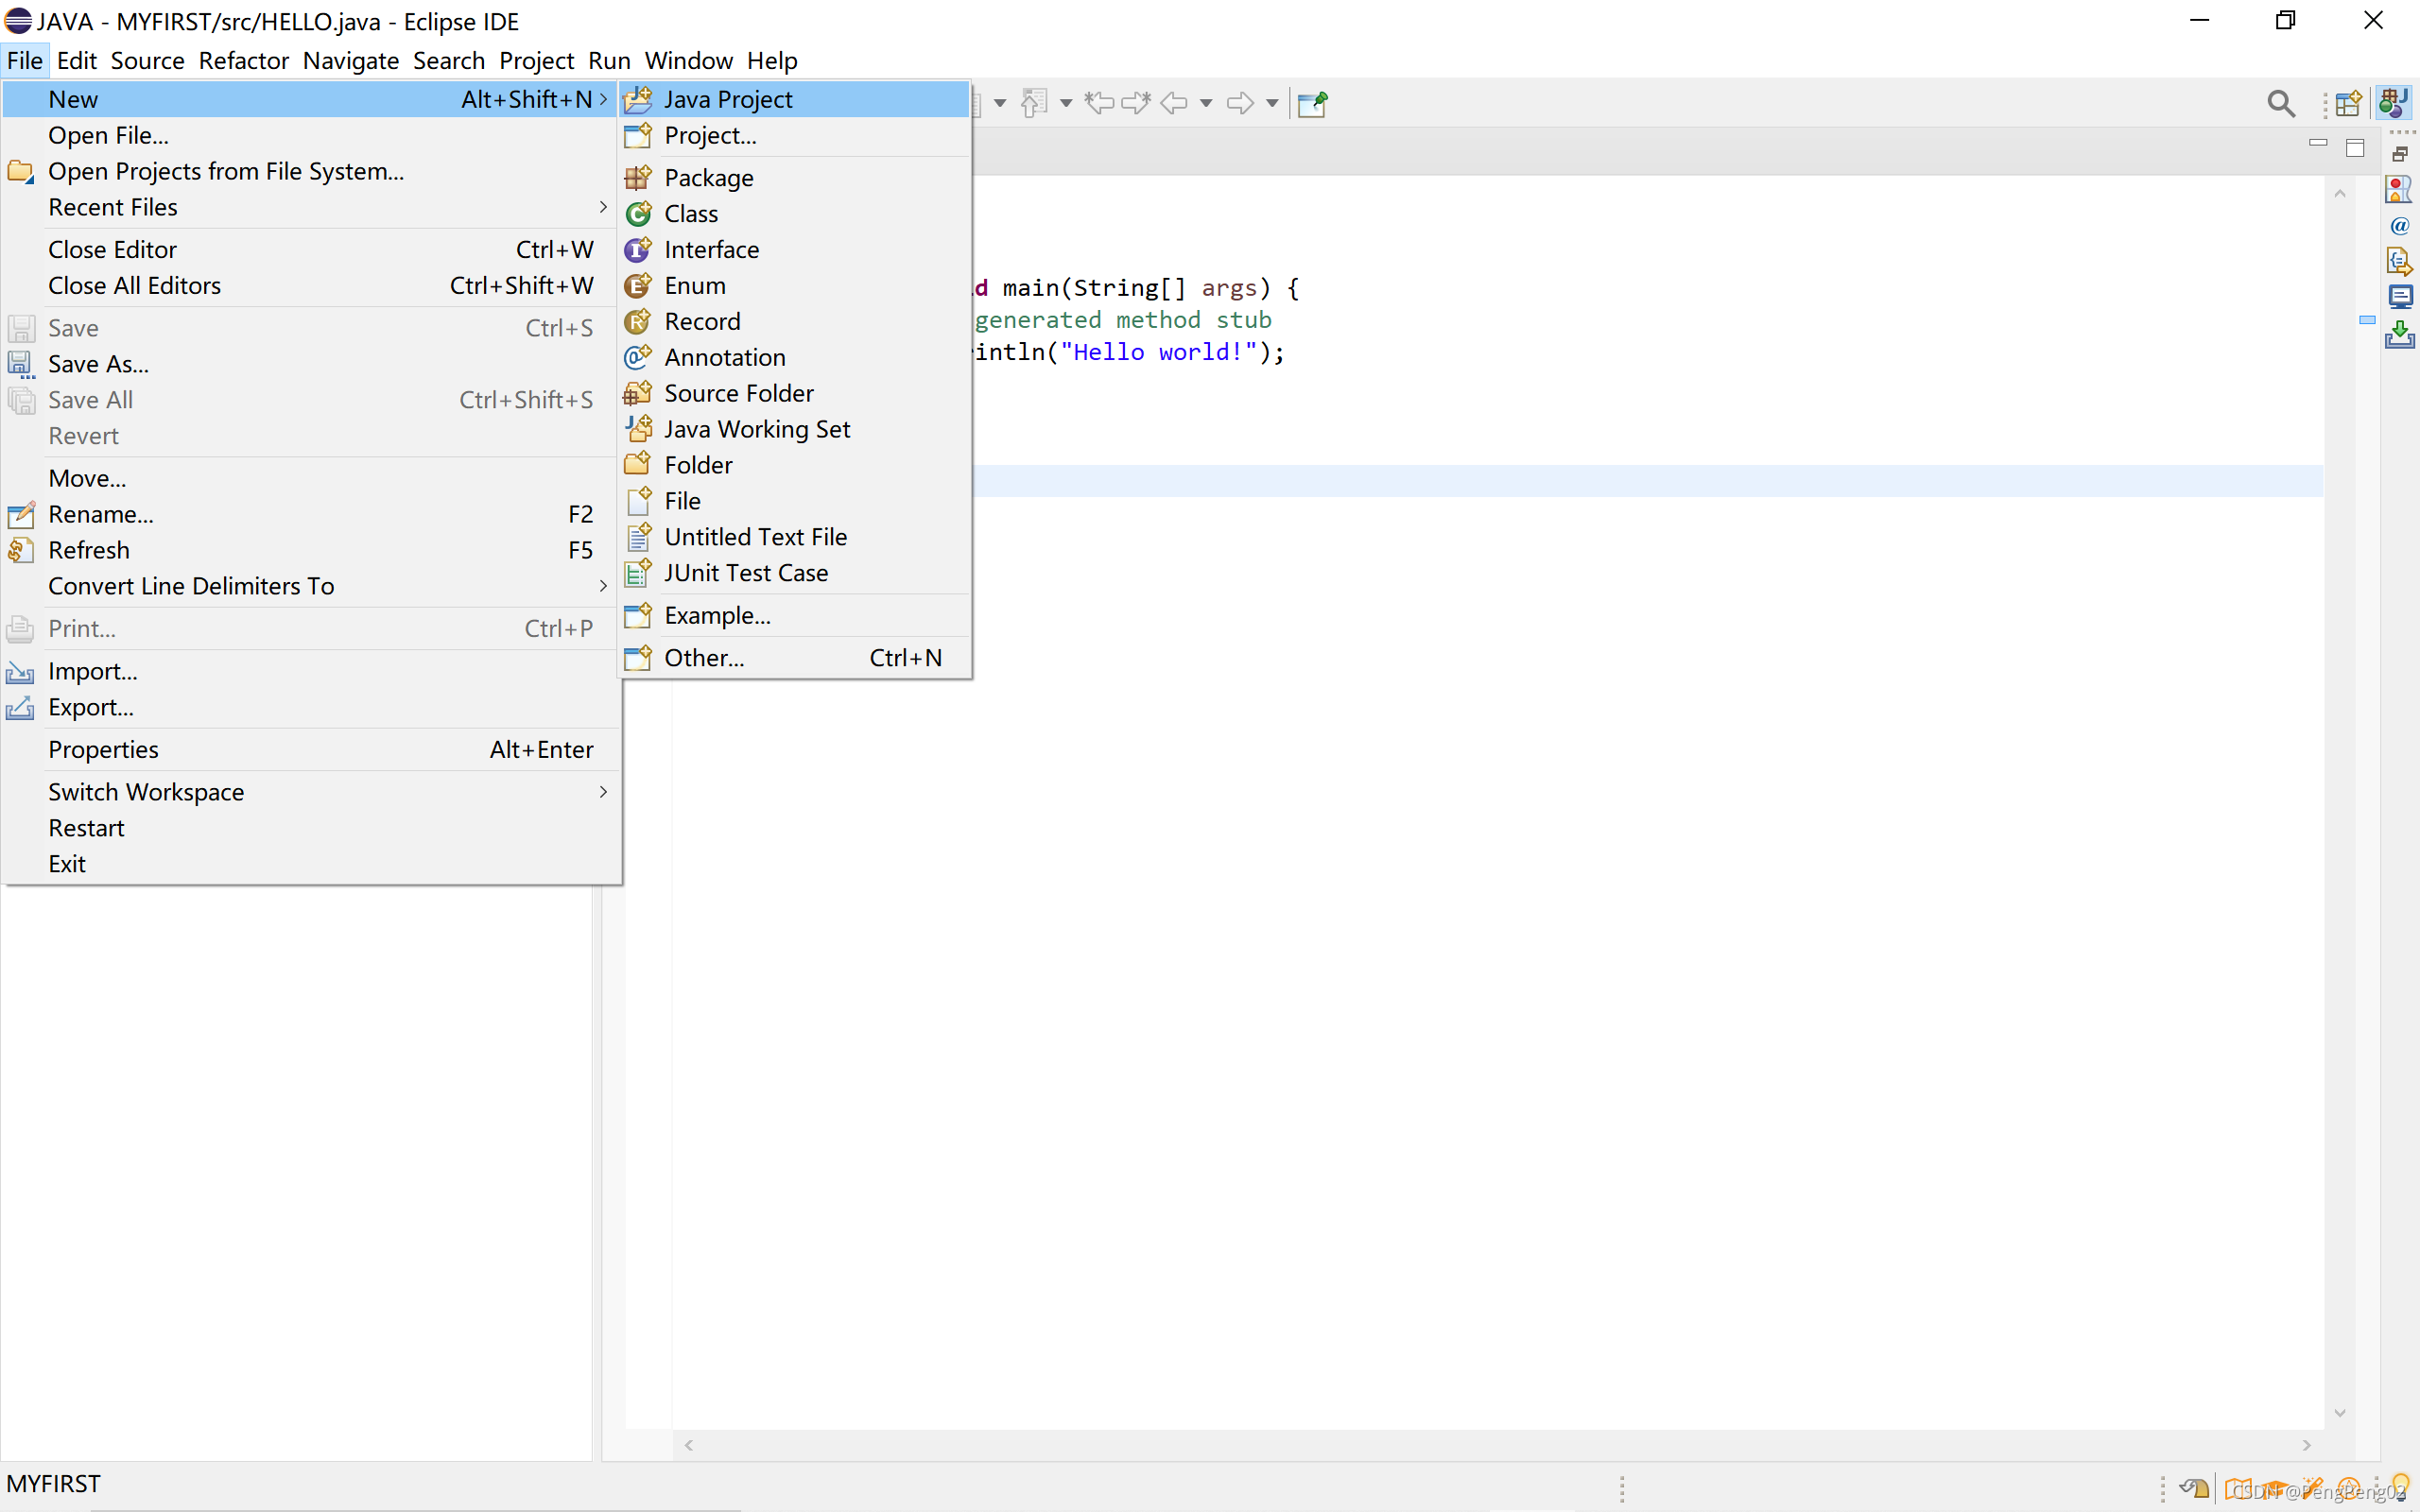Click Open Projects from File System
The width and height of the screenshot is (2420, 1512).
point(226,171)
